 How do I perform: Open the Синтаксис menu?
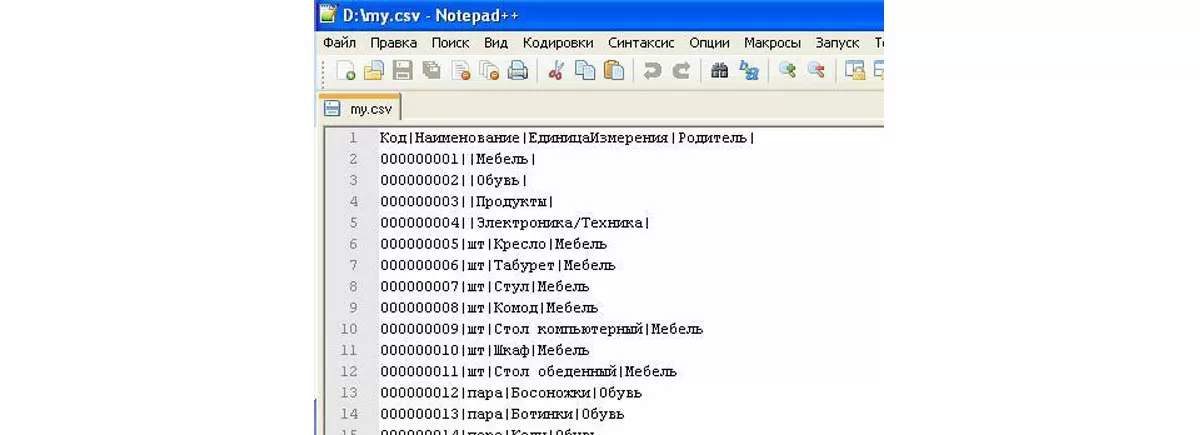point(641,43)
